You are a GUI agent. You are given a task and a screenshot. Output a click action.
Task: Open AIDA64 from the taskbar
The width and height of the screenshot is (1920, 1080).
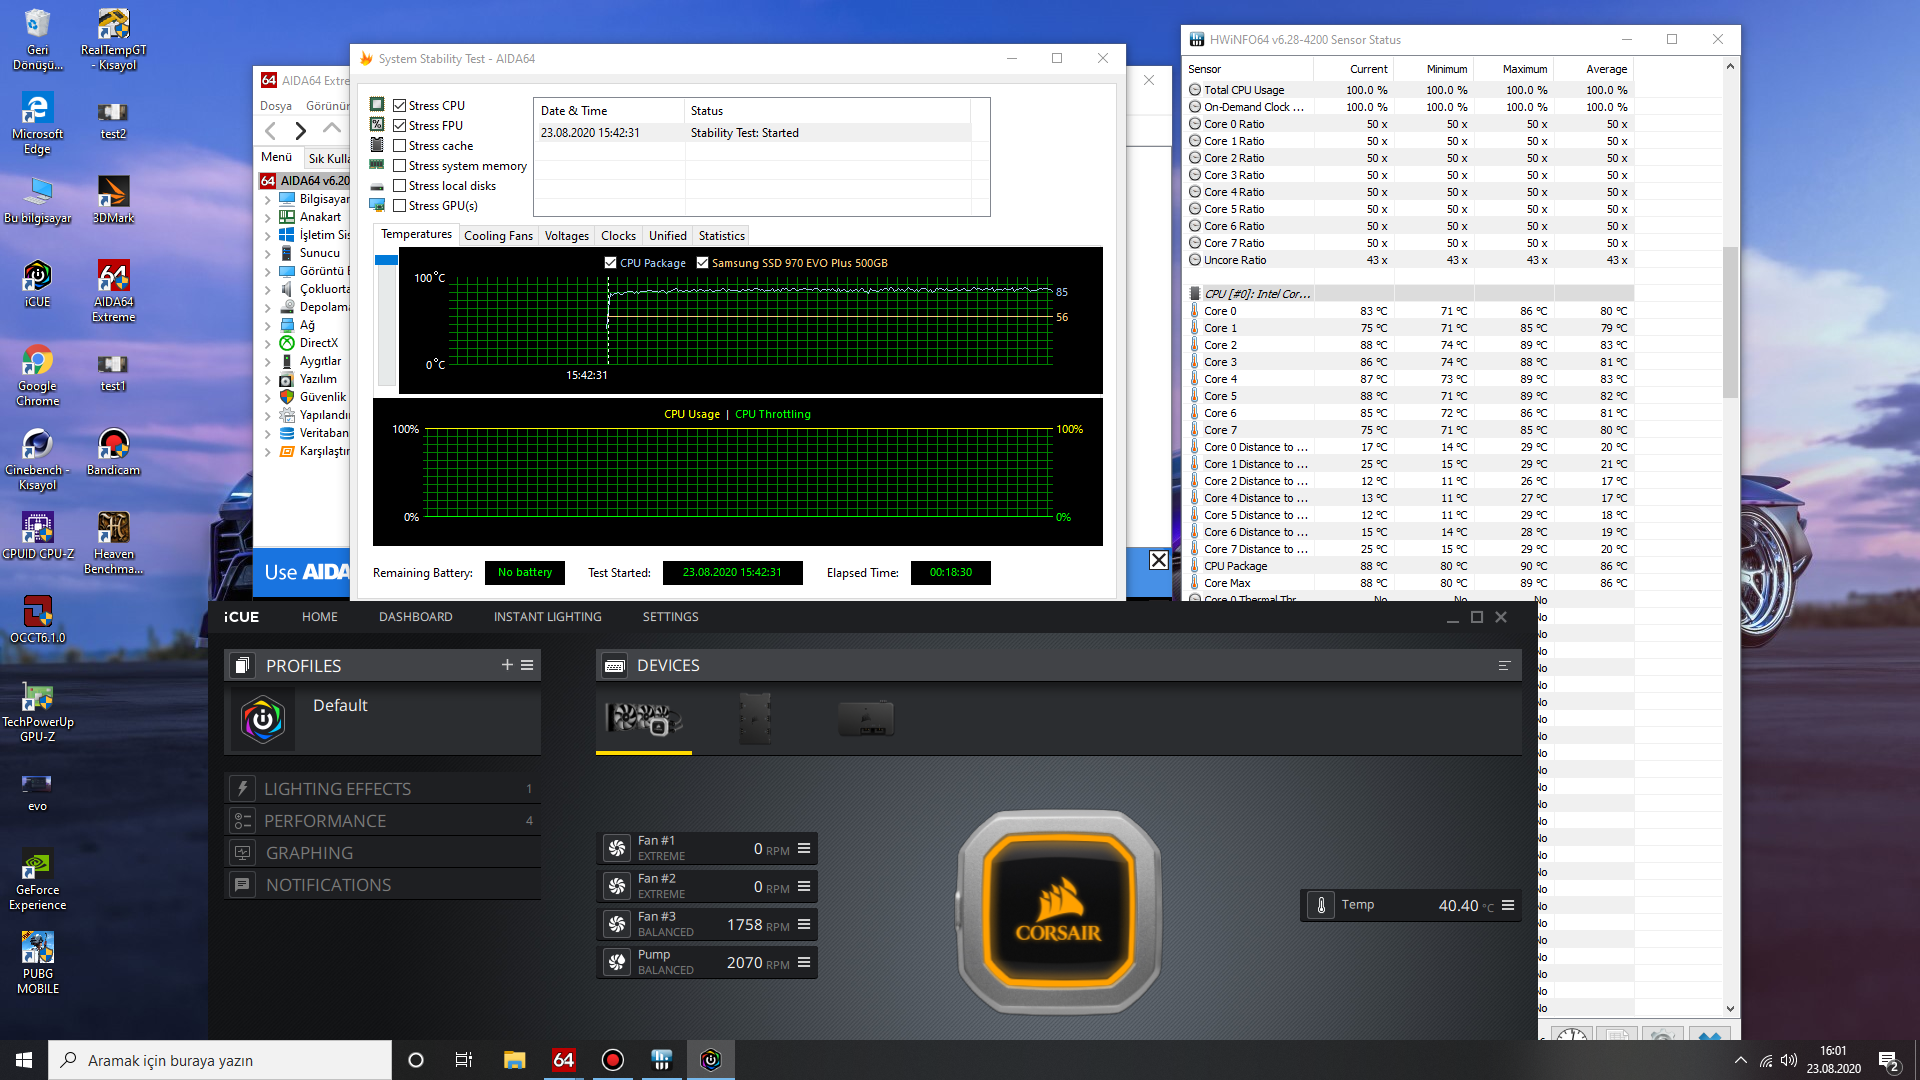click(x=564, y=1060)
